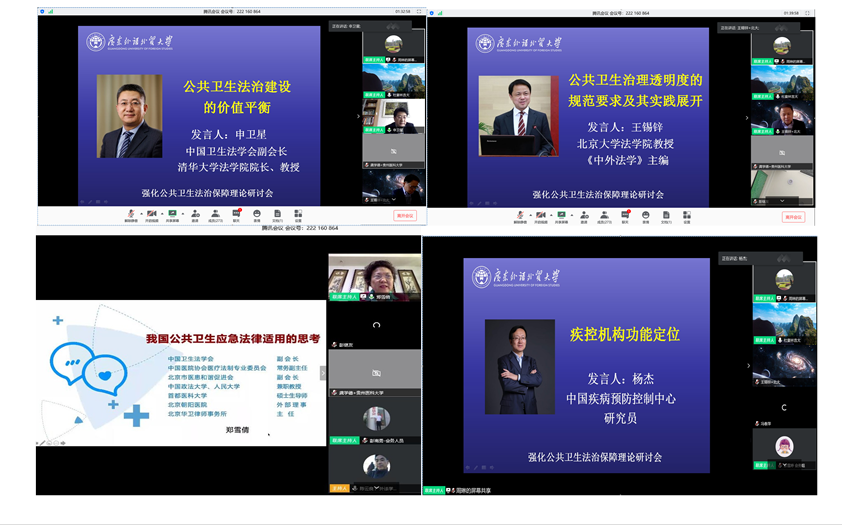
Task: Open Members (273) list in 申卫星 meeting window
Action: tap(215, 215)
